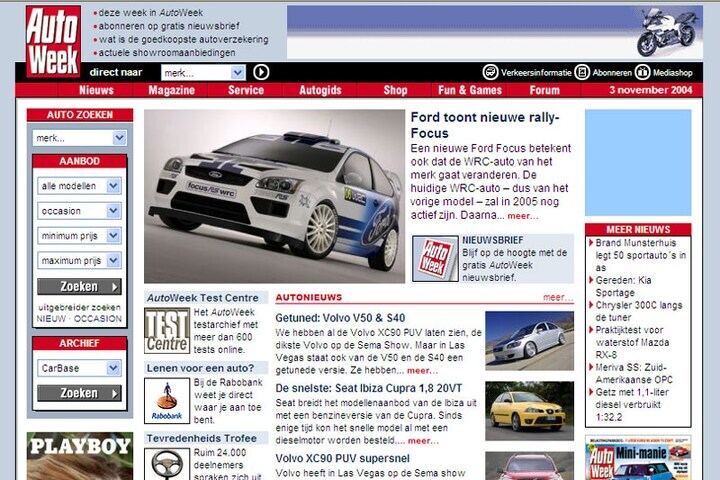Click meer... after the Ford Focus article

[523, 215]
